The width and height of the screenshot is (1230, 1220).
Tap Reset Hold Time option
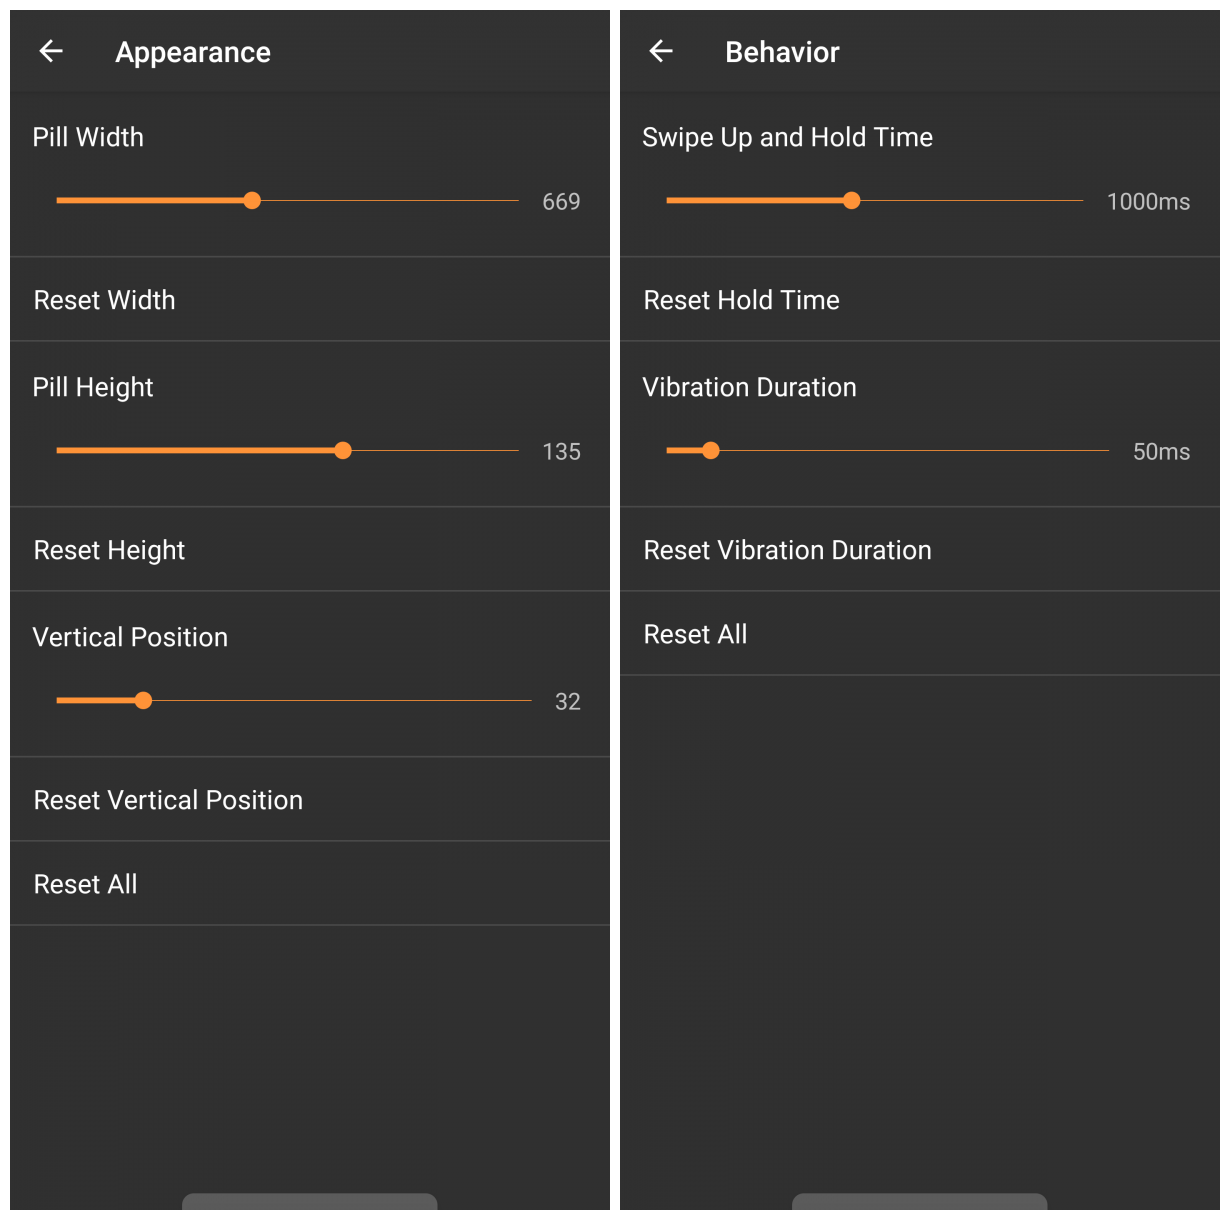920,300
